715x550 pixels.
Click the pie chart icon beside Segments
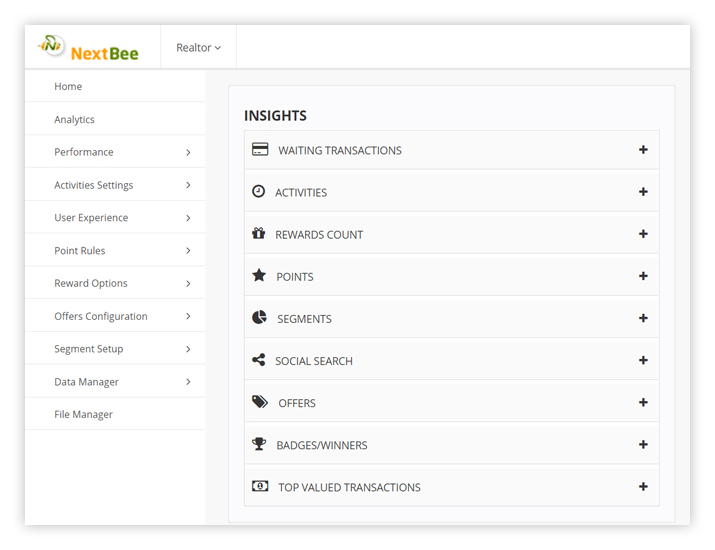click(x=259, y=318)
